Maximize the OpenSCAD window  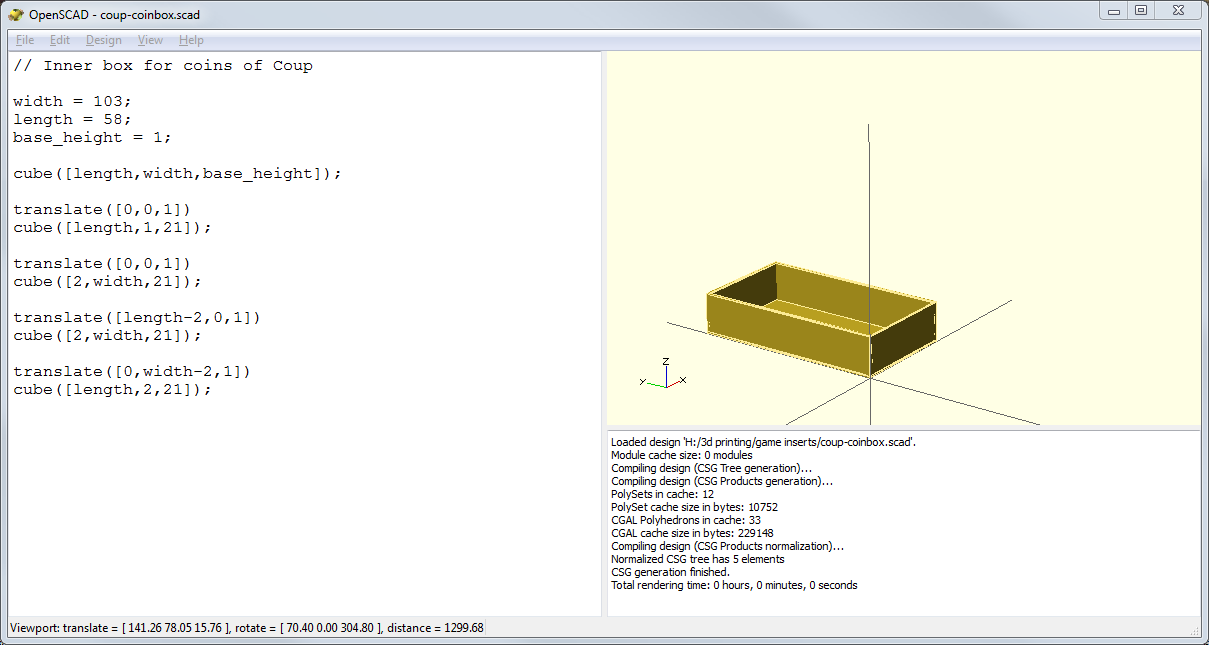click(1141, 10)
